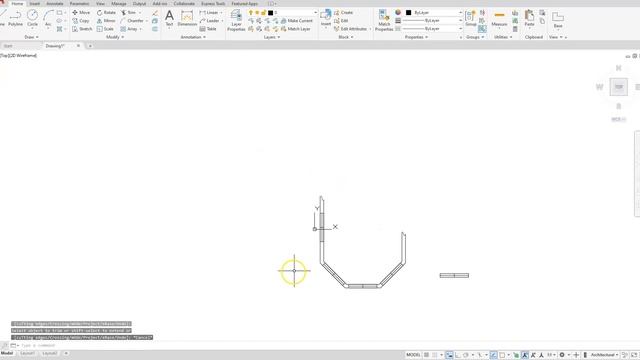Activate the Chamfer tool
This screenshot has height=360, width=640.
pos(132,21)
